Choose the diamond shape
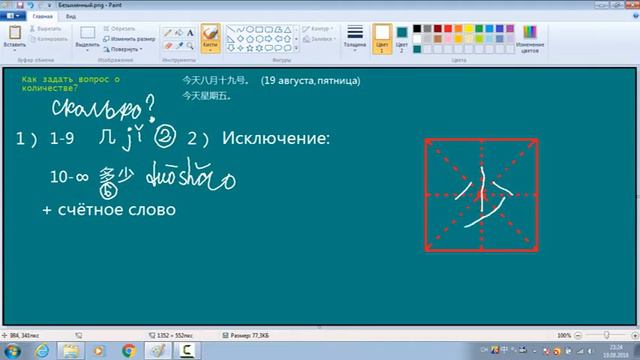Screen dimensions: 640x360 [240, 39]
